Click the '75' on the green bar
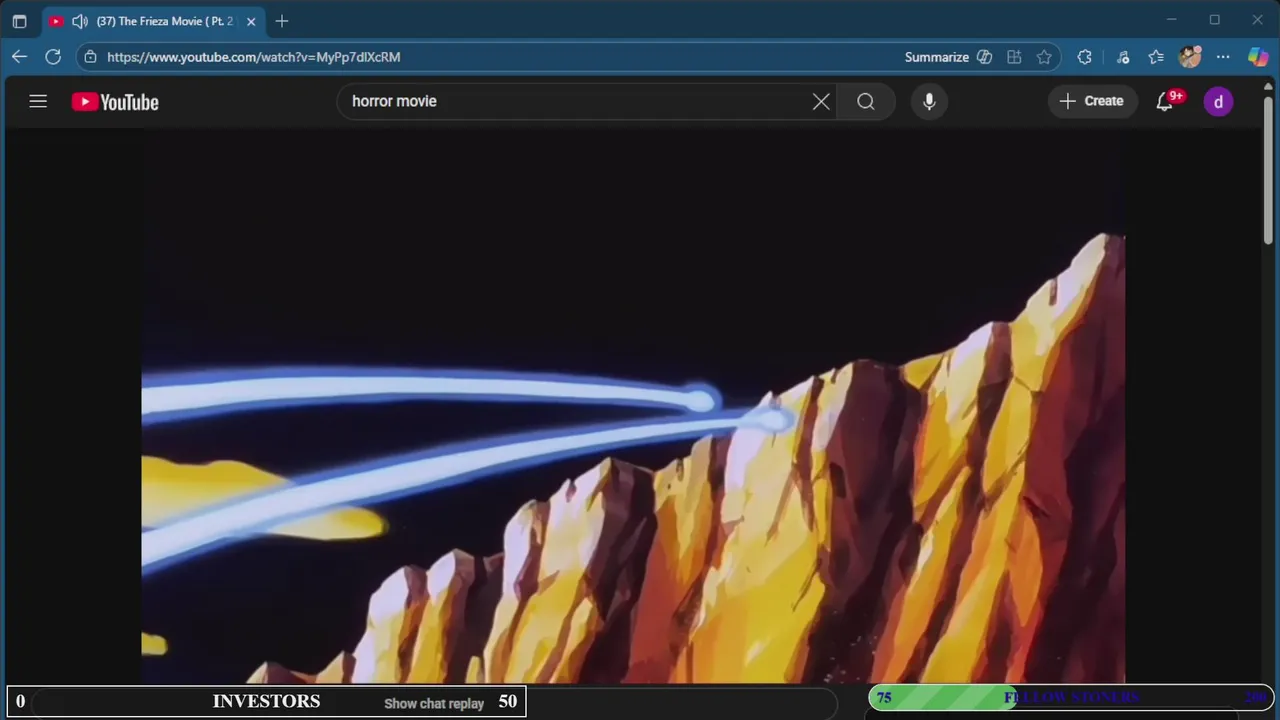This screenshot has width=1280, height=720. tap(884, 698)
